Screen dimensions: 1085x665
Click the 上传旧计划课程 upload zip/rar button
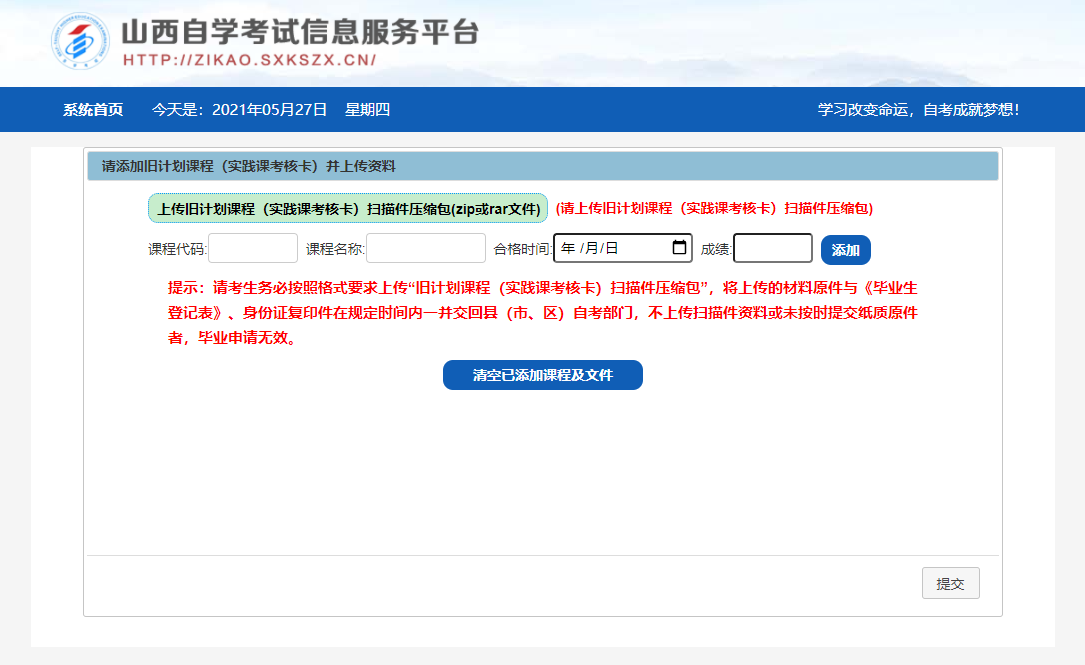(348, 209)
